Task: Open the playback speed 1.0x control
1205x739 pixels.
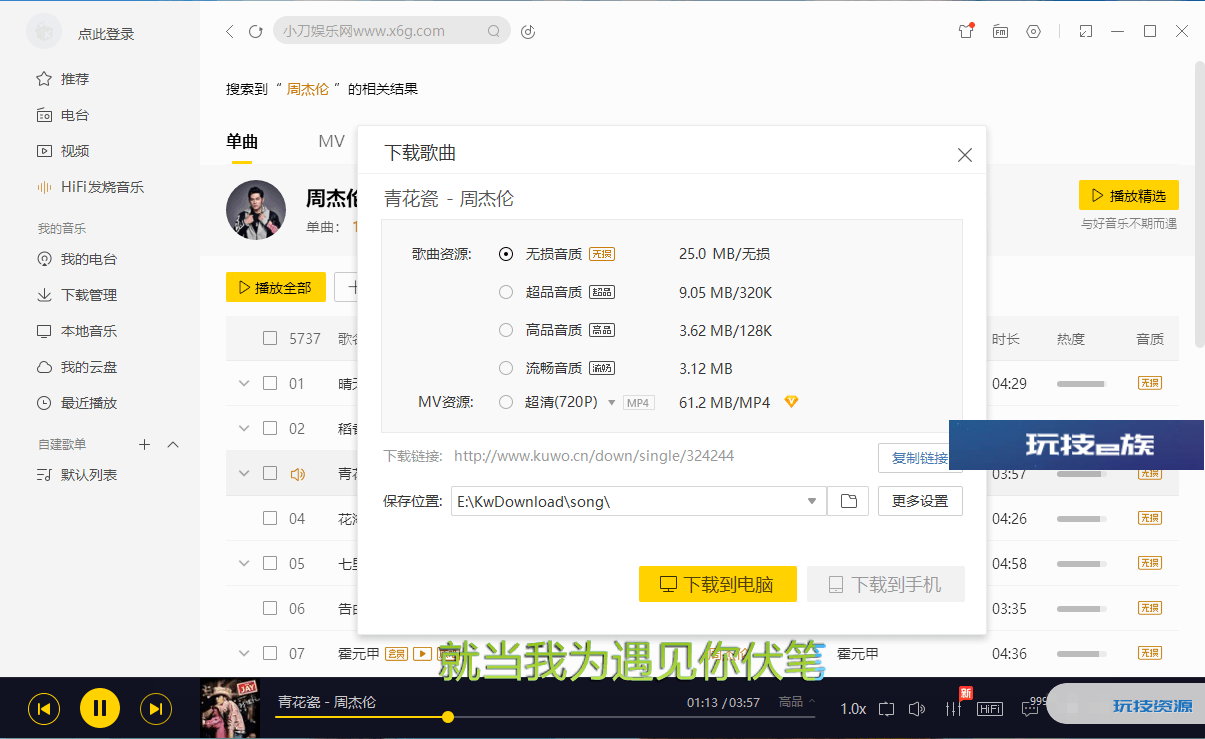Action: coord(853,709)
